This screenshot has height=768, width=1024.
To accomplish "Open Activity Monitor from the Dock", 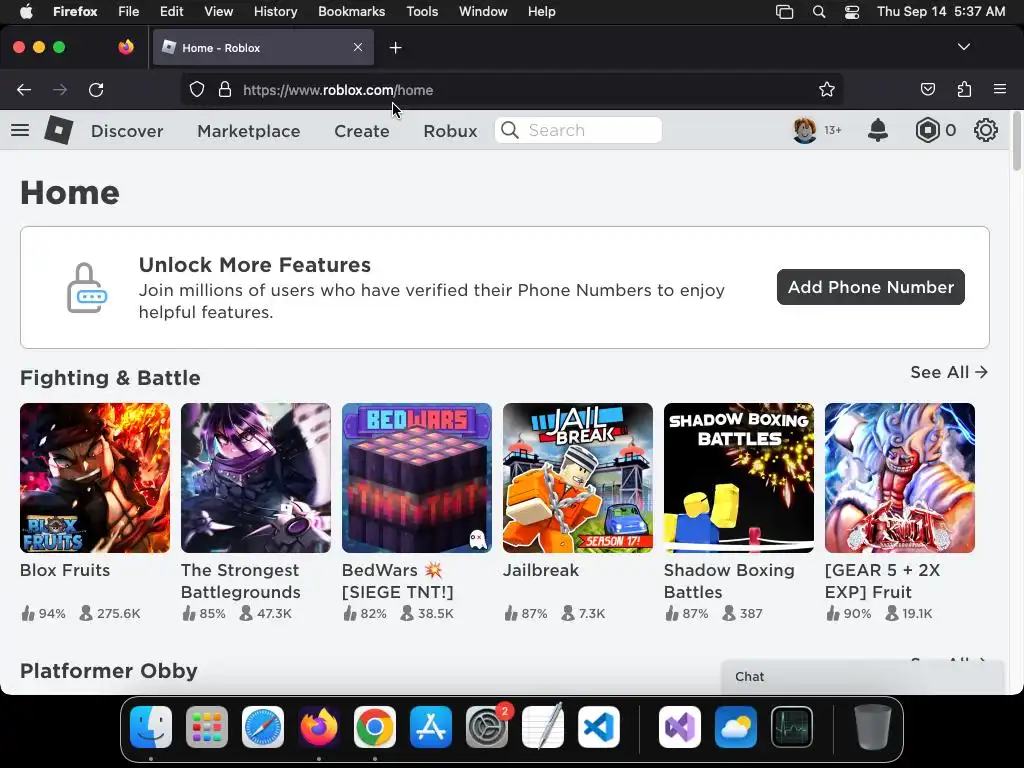I will (792, 727).
